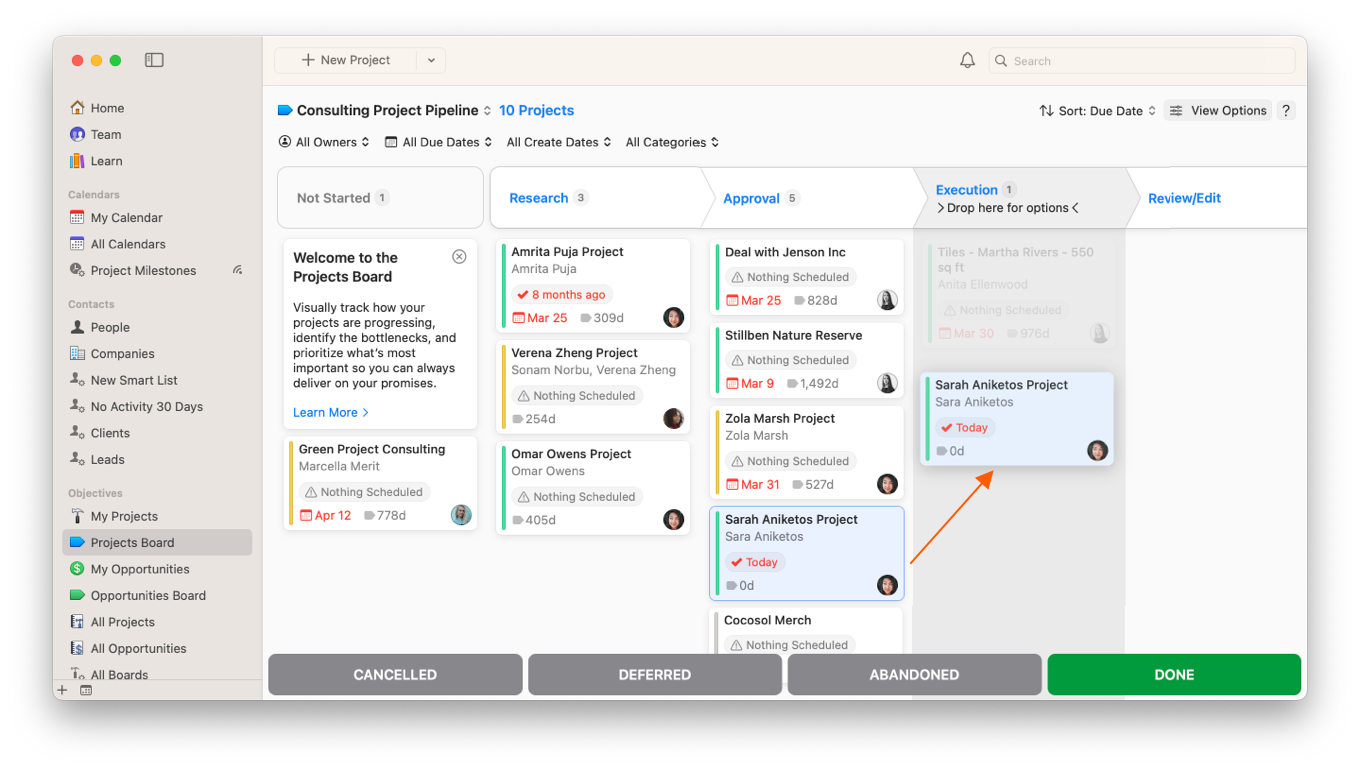Viewport: 1360px width, 770px height.
Task: Select the Review/Edit stage header
Action: (x=1184, y=197)
